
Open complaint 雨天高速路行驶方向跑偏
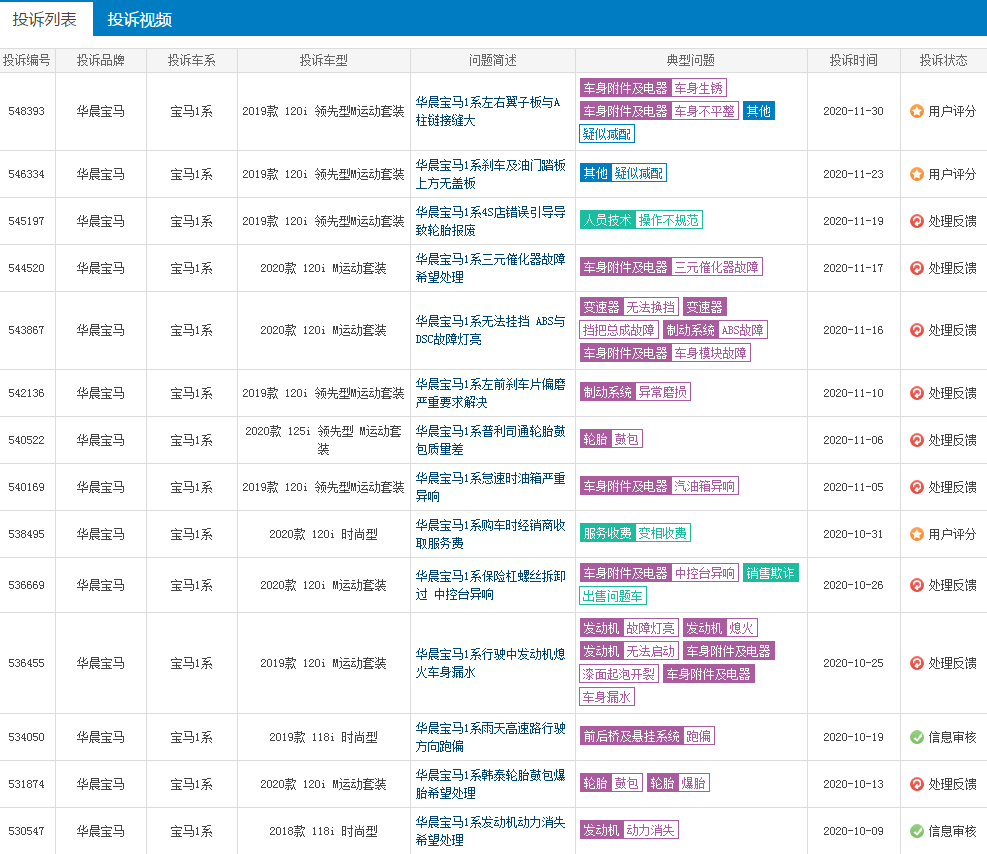coord(491,737)
